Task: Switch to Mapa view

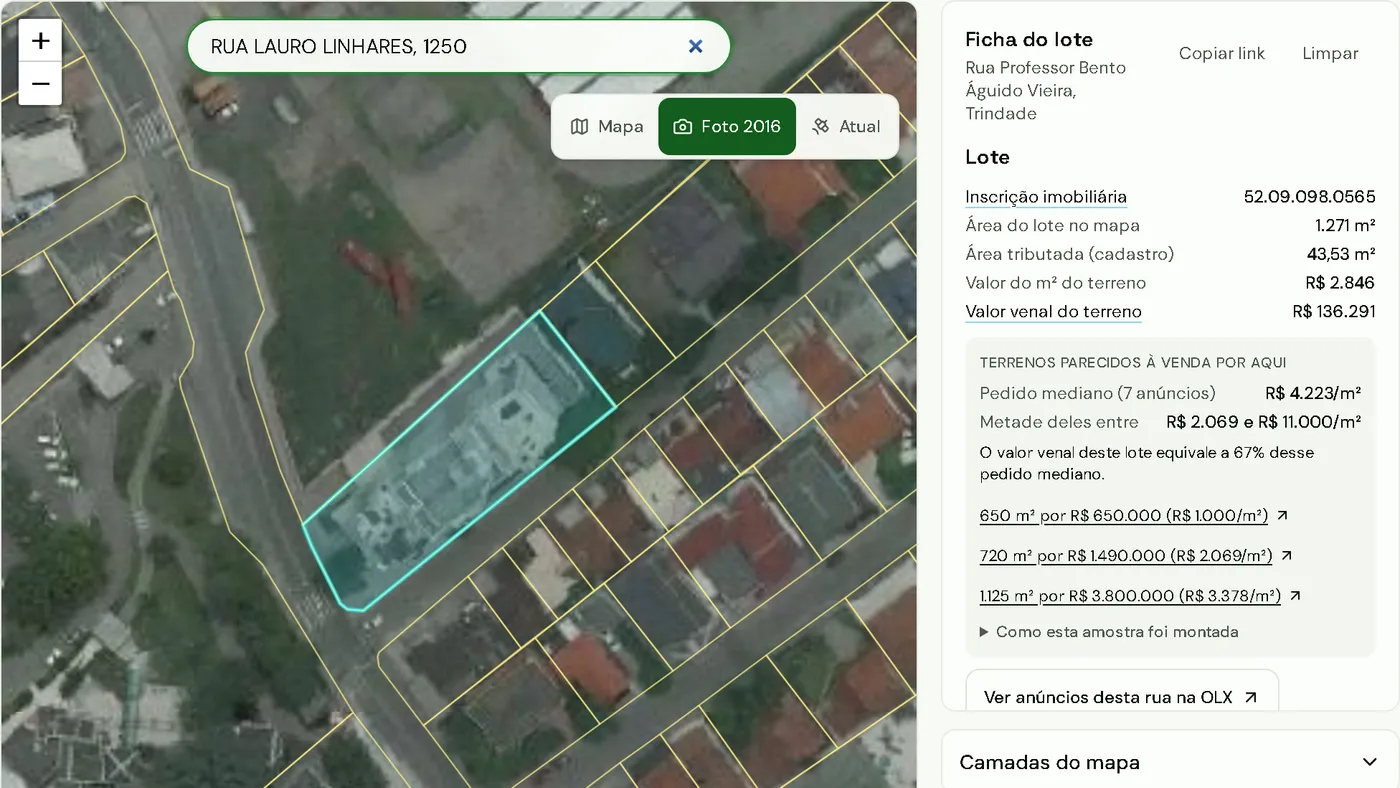Action: tap(607, 126)
